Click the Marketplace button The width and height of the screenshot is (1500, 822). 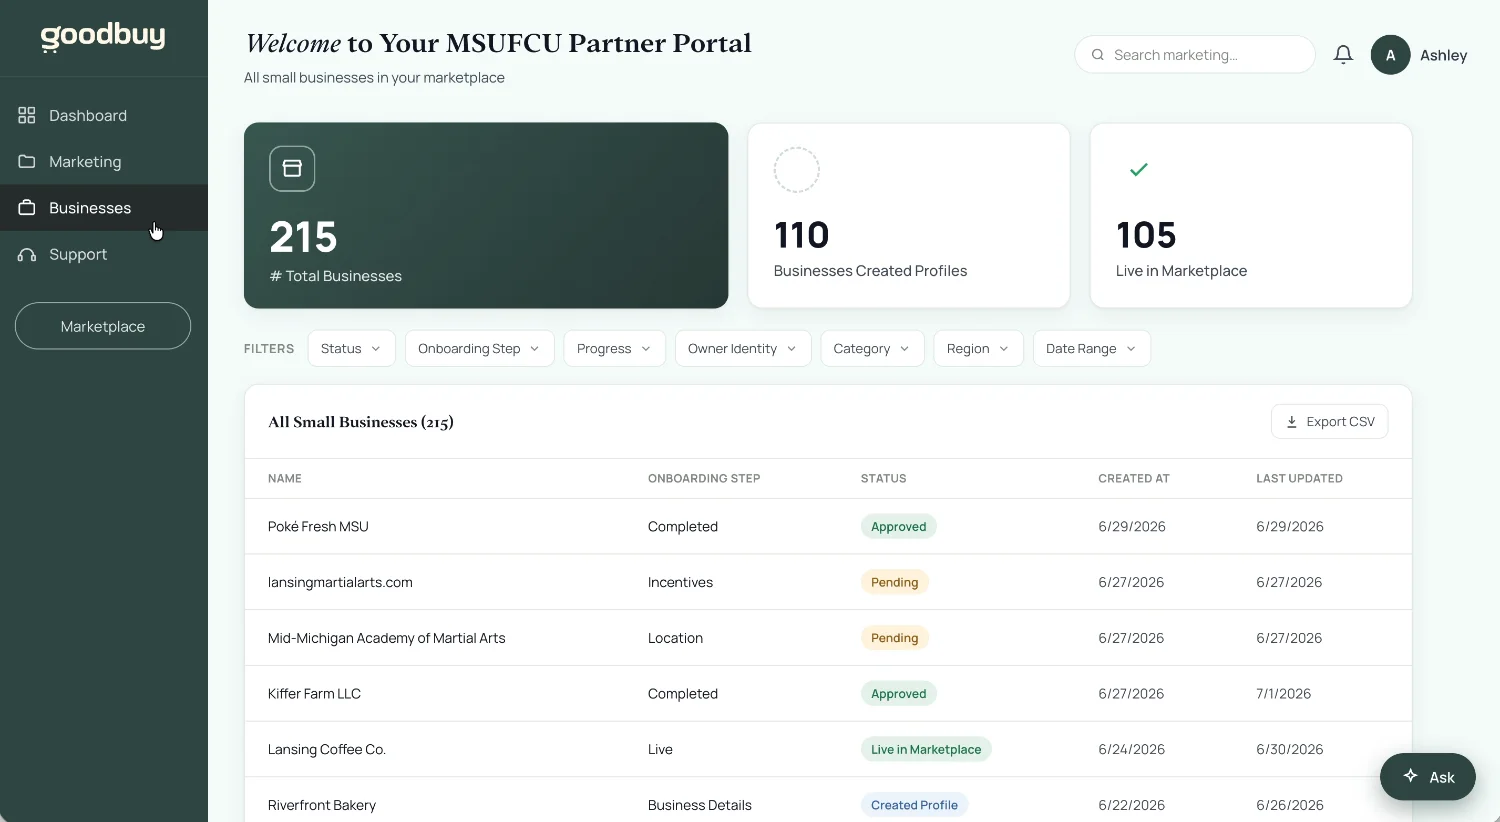103,326
